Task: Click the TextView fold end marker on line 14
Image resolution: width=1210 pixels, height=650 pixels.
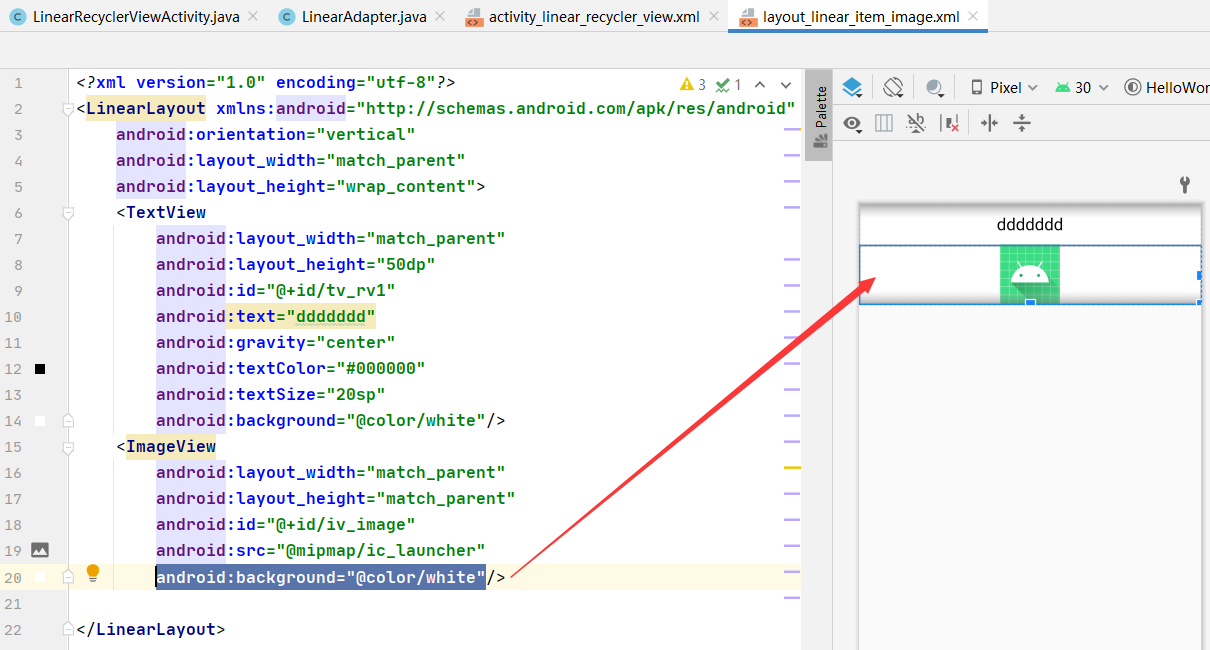Action: (x=68, y=421)
